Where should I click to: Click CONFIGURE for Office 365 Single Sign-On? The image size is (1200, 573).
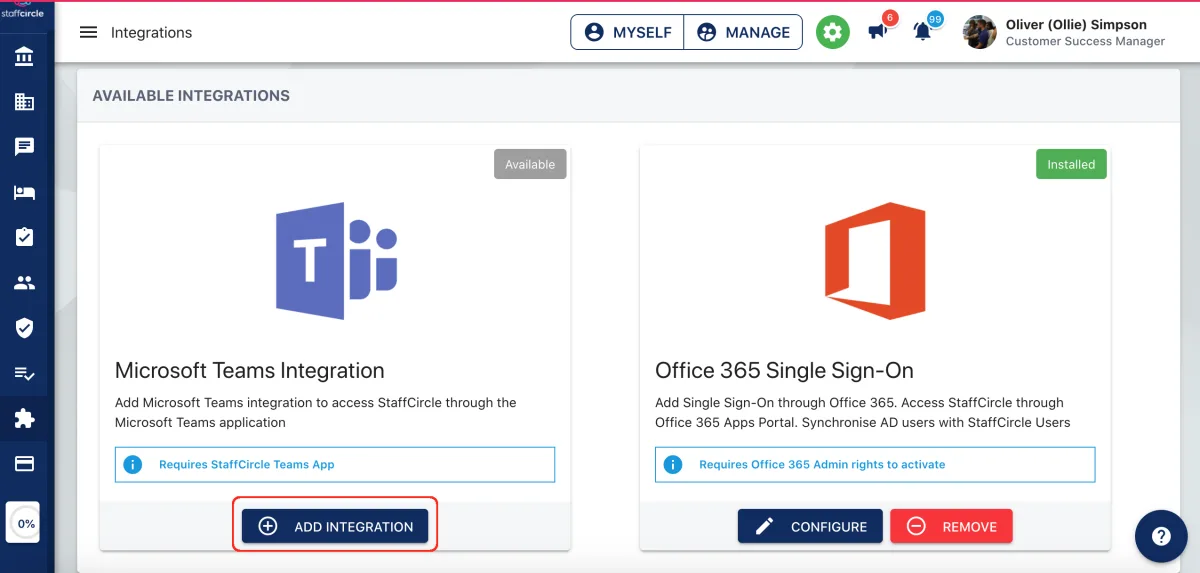[x=810, y=526]
